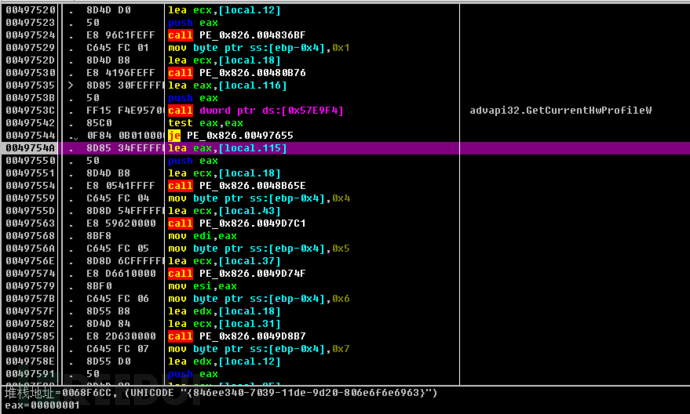Click the jump arrow marker at 00497535
Viewport: 690px width, 414px height.
click(71, 85)
